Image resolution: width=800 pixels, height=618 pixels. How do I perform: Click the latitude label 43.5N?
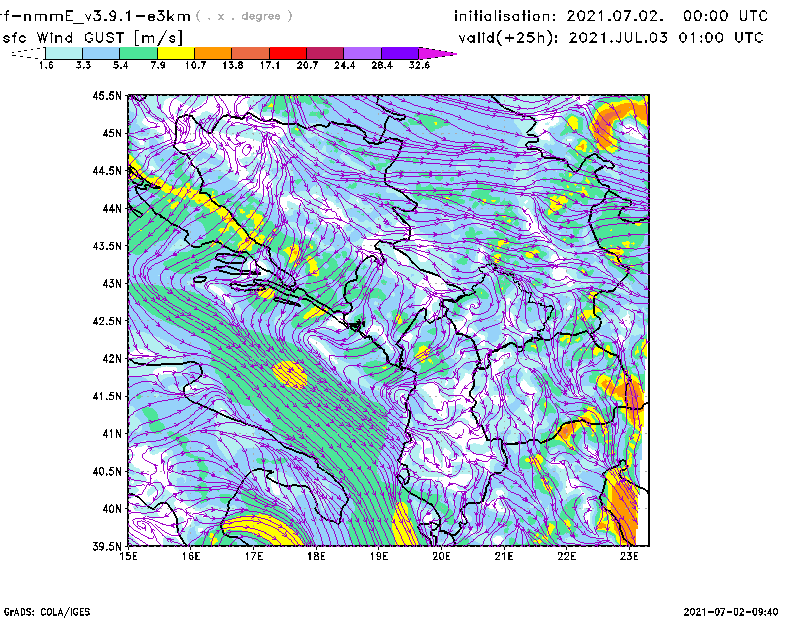107,245
